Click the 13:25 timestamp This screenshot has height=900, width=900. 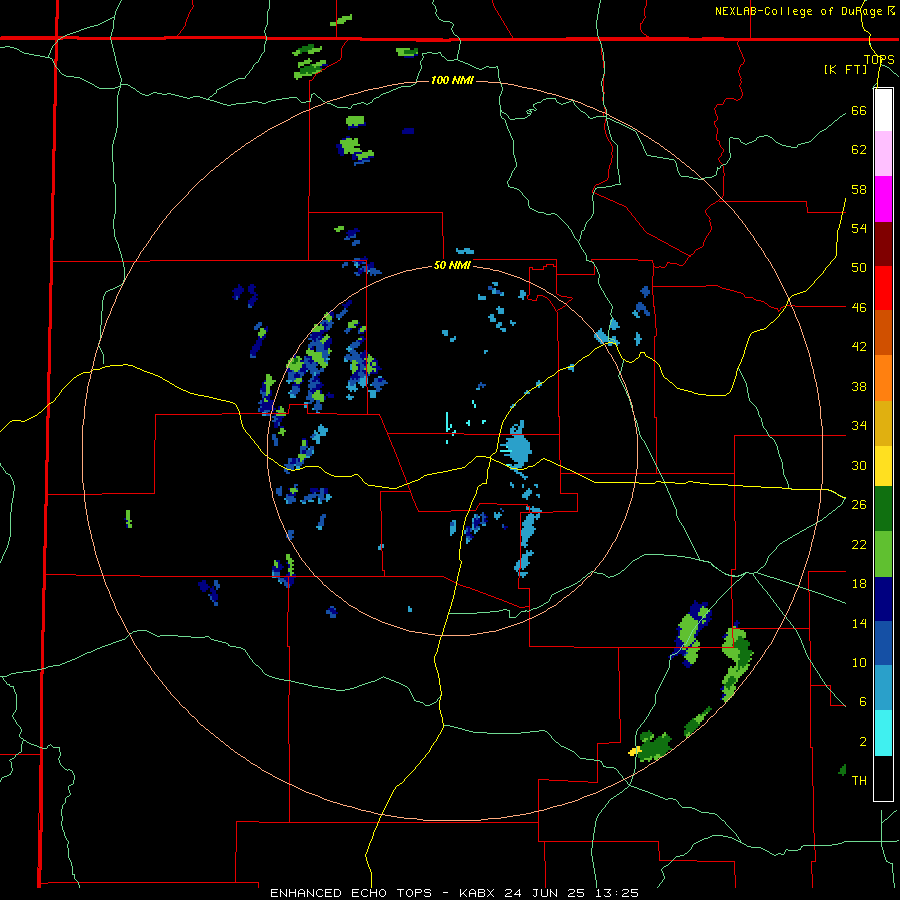pos(616,893)
